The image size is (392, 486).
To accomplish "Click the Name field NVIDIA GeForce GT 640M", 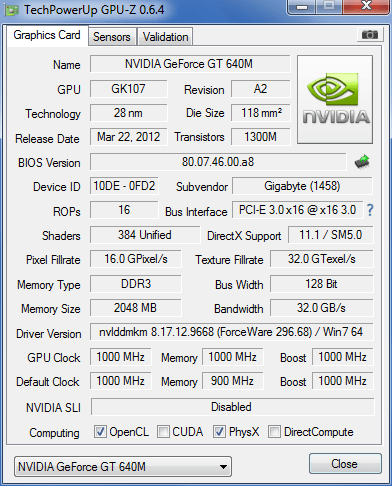I will 190,64.
